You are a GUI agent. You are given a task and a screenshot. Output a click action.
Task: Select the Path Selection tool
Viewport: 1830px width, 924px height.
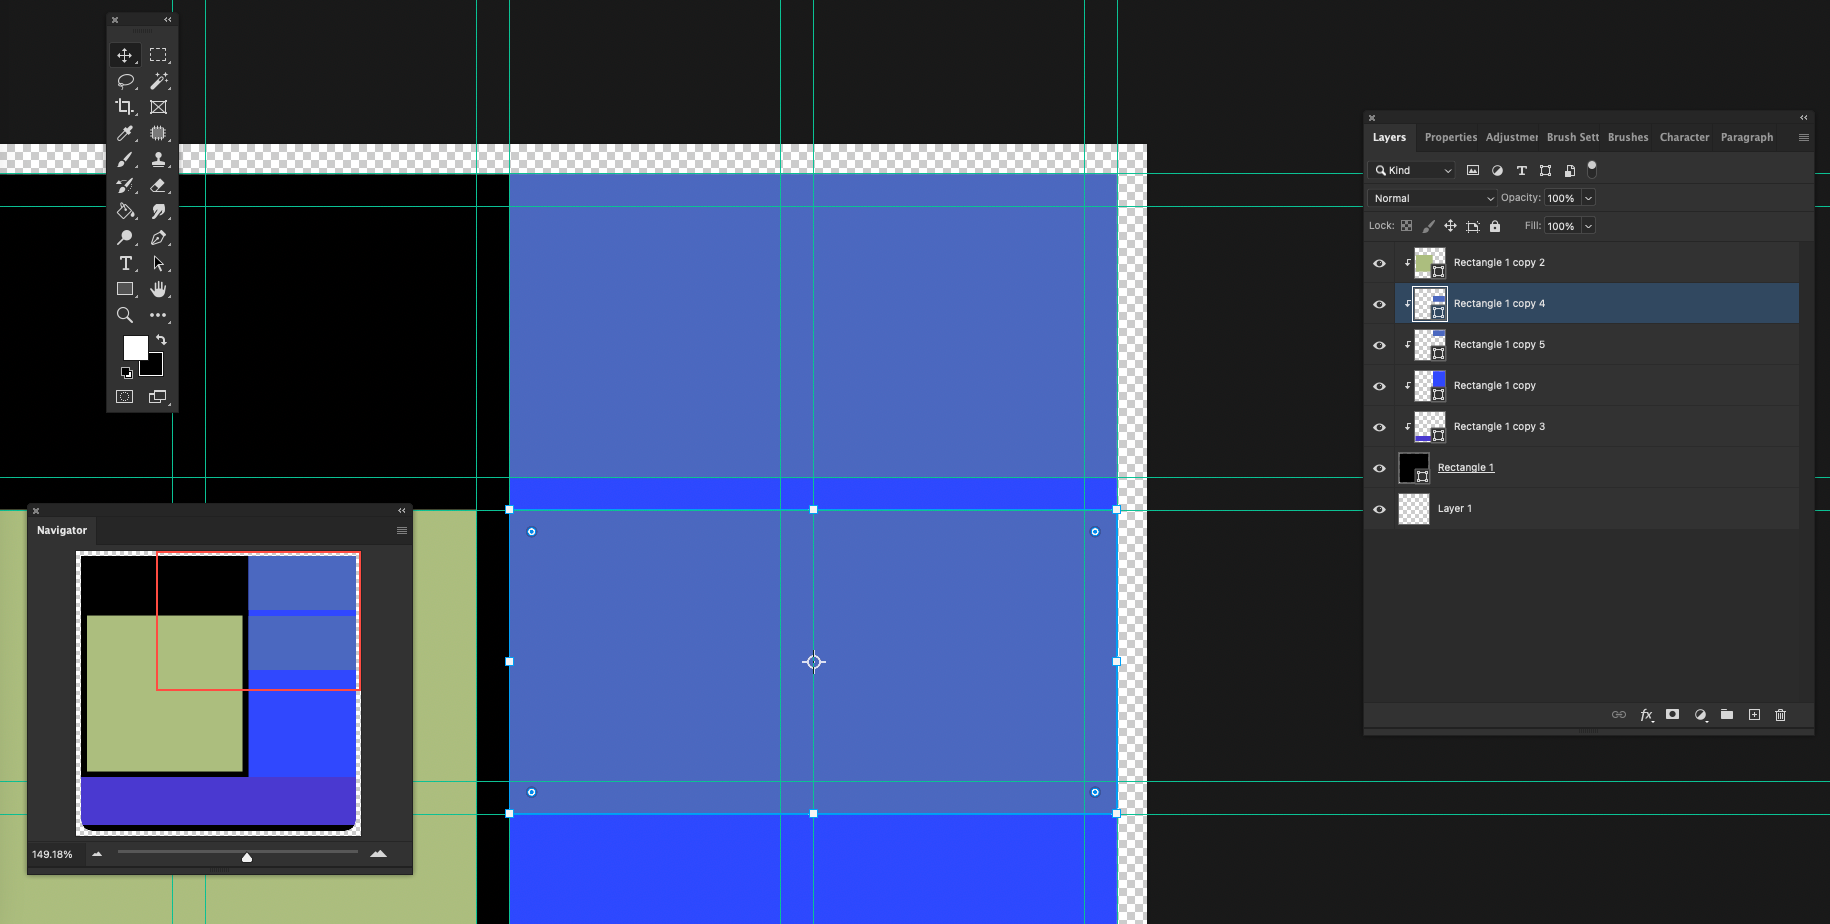(x=158, y=263)
